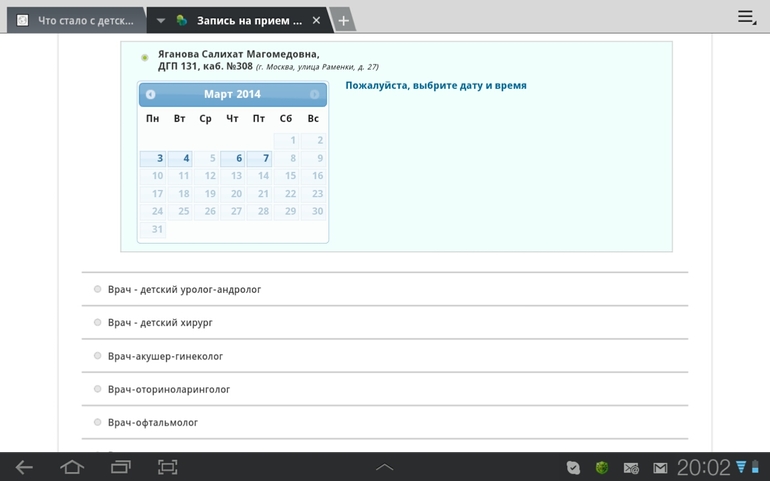770x481 pixels.
Task: Click Пожалуйста, выбрите дату и время text
Action: (436, 85)
